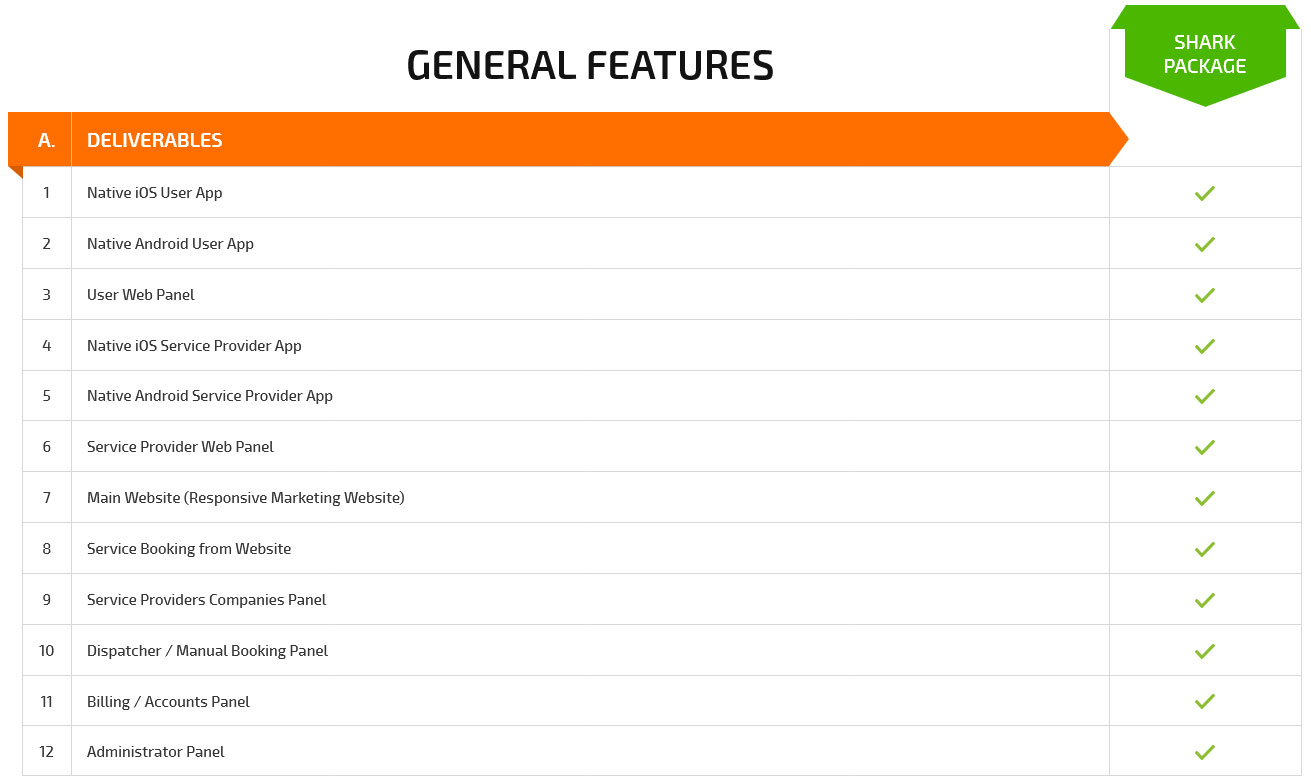This screenshot has width=1311, height=776.
Task: Click the checkmark for Native Android User App
Action: (1205, 244)
